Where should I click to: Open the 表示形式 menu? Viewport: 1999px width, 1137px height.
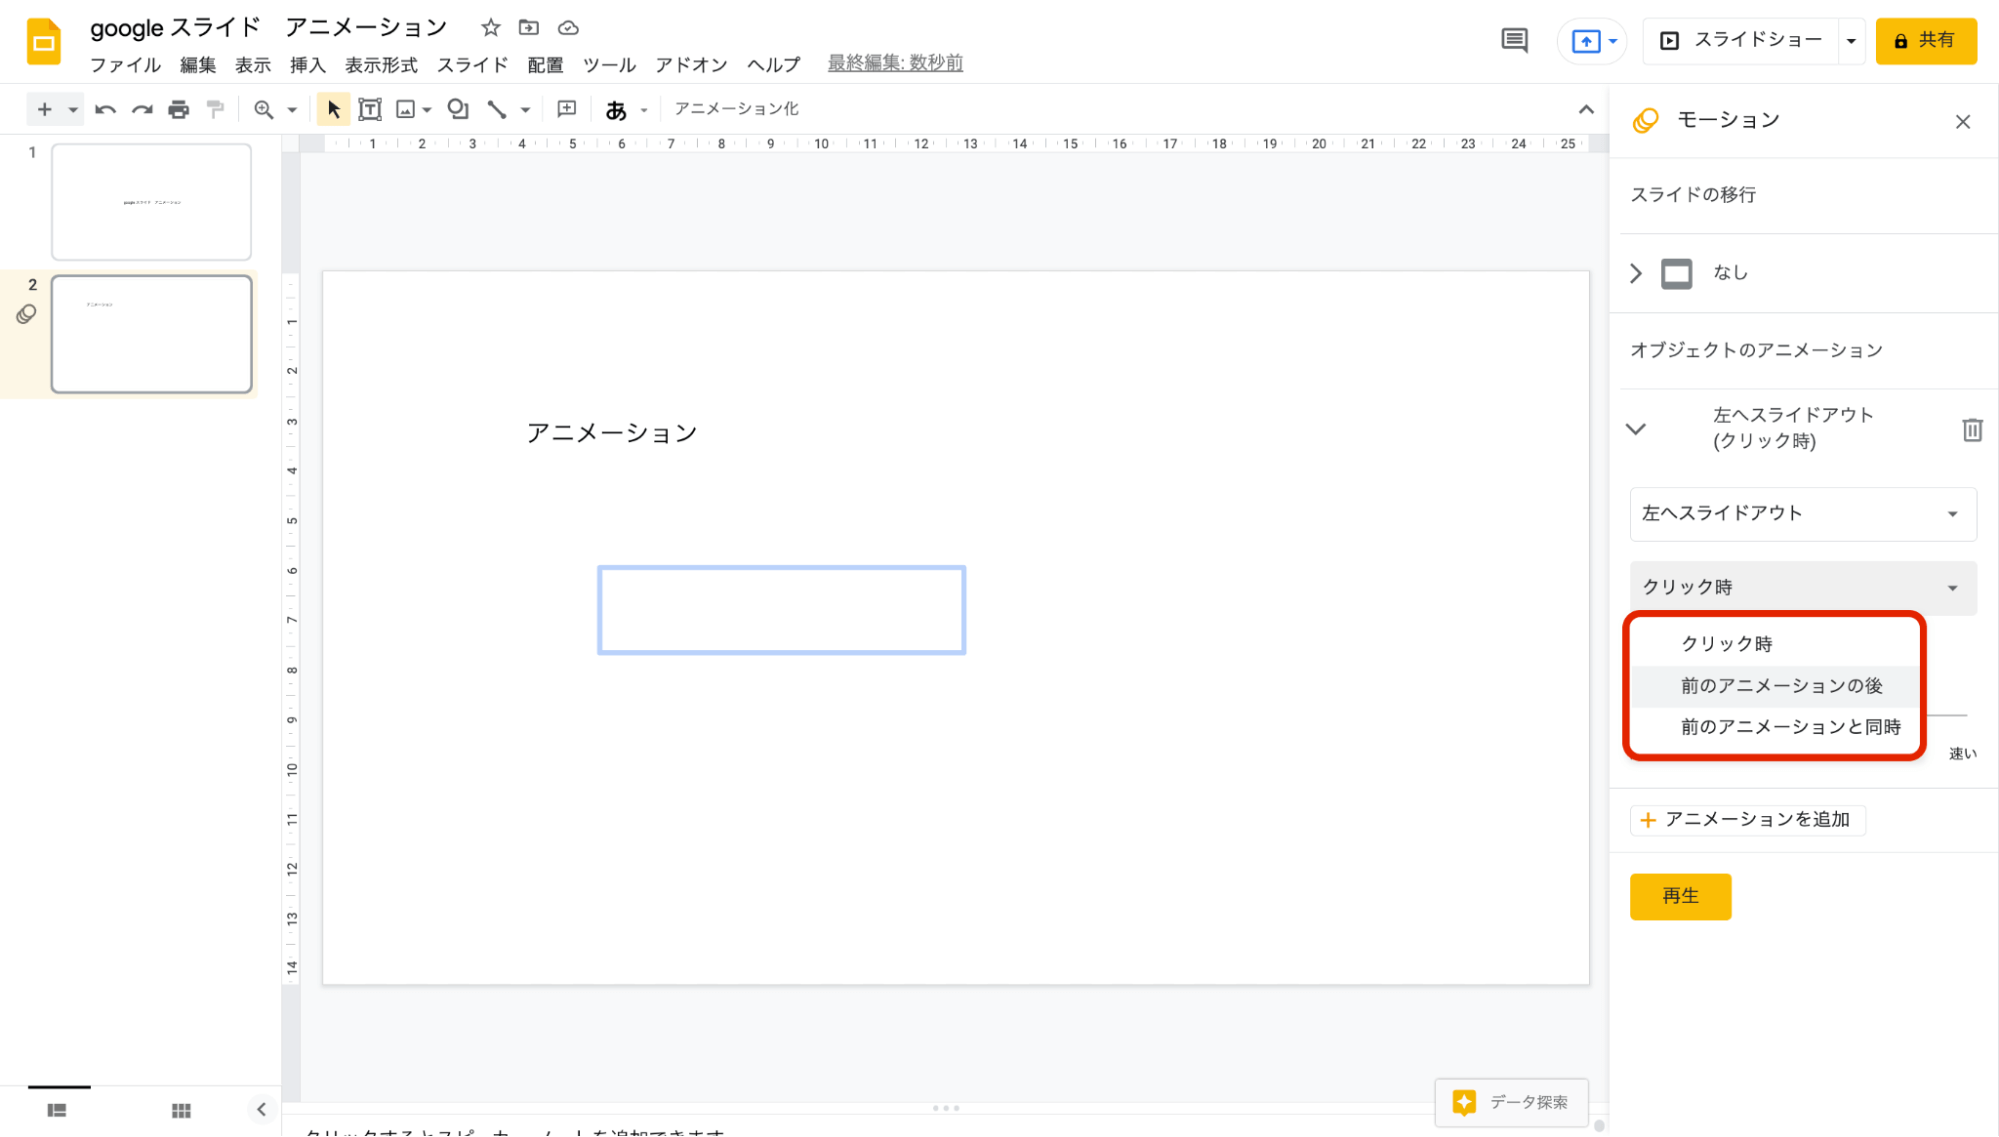[x=381, y=65]
